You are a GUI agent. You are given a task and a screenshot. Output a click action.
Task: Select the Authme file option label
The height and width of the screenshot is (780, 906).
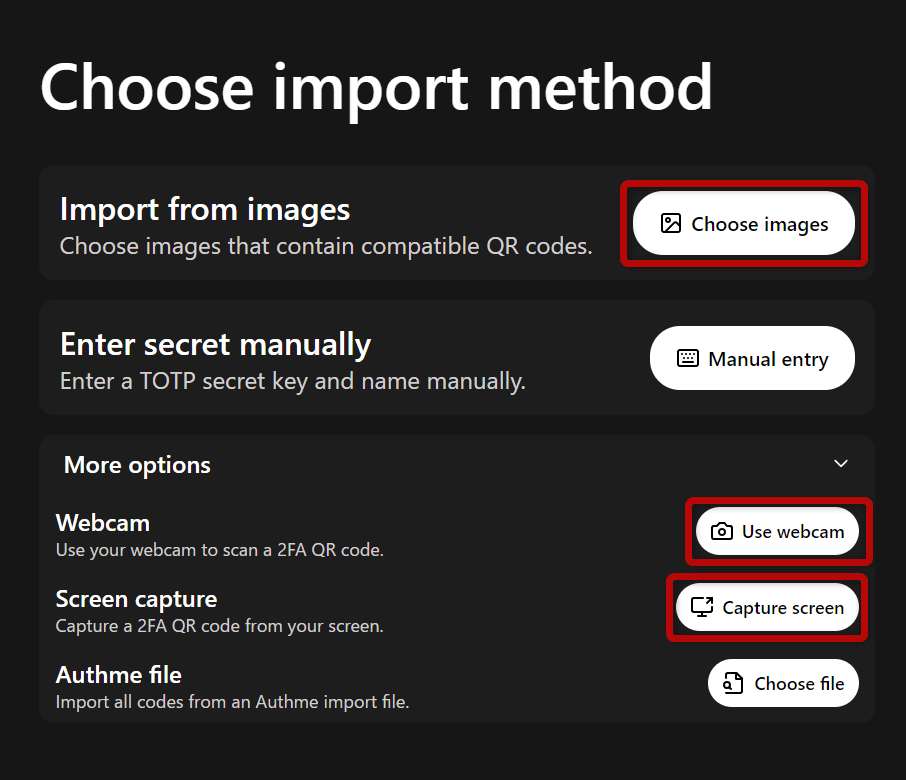click(118, 675)
